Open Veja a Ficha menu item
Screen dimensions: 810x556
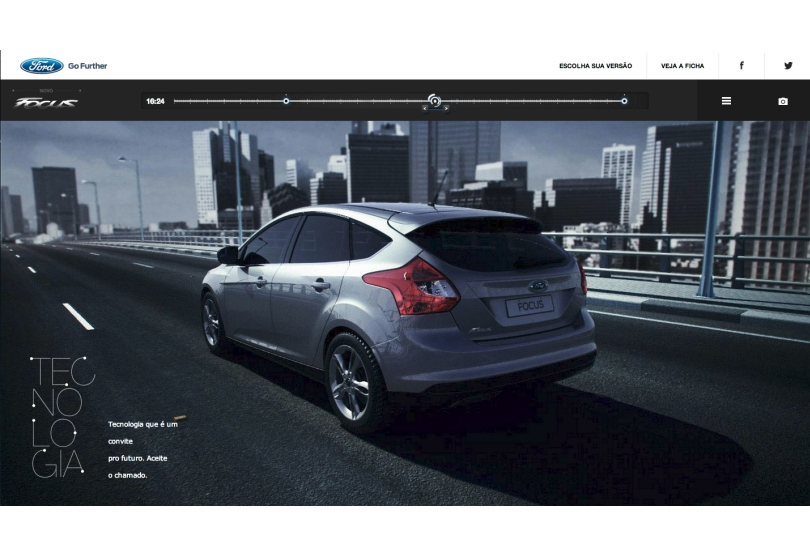click(682, 66)
